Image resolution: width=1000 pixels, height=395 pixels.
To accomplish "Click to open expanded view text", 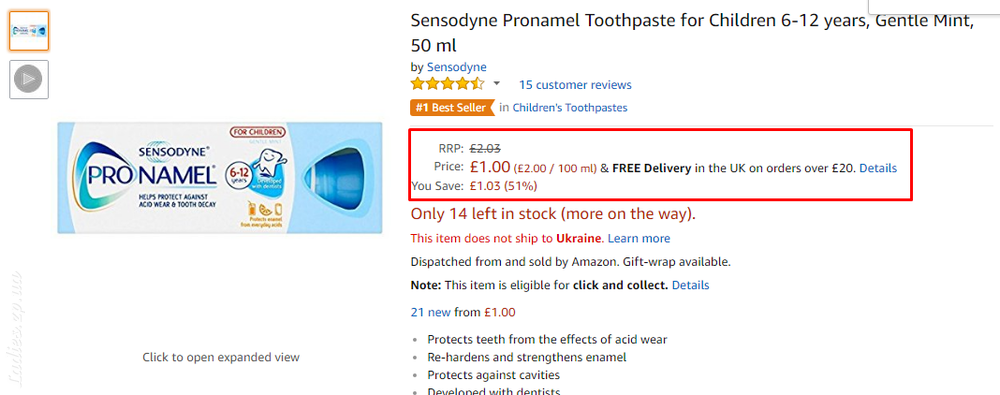I will [x=221, y=357].
